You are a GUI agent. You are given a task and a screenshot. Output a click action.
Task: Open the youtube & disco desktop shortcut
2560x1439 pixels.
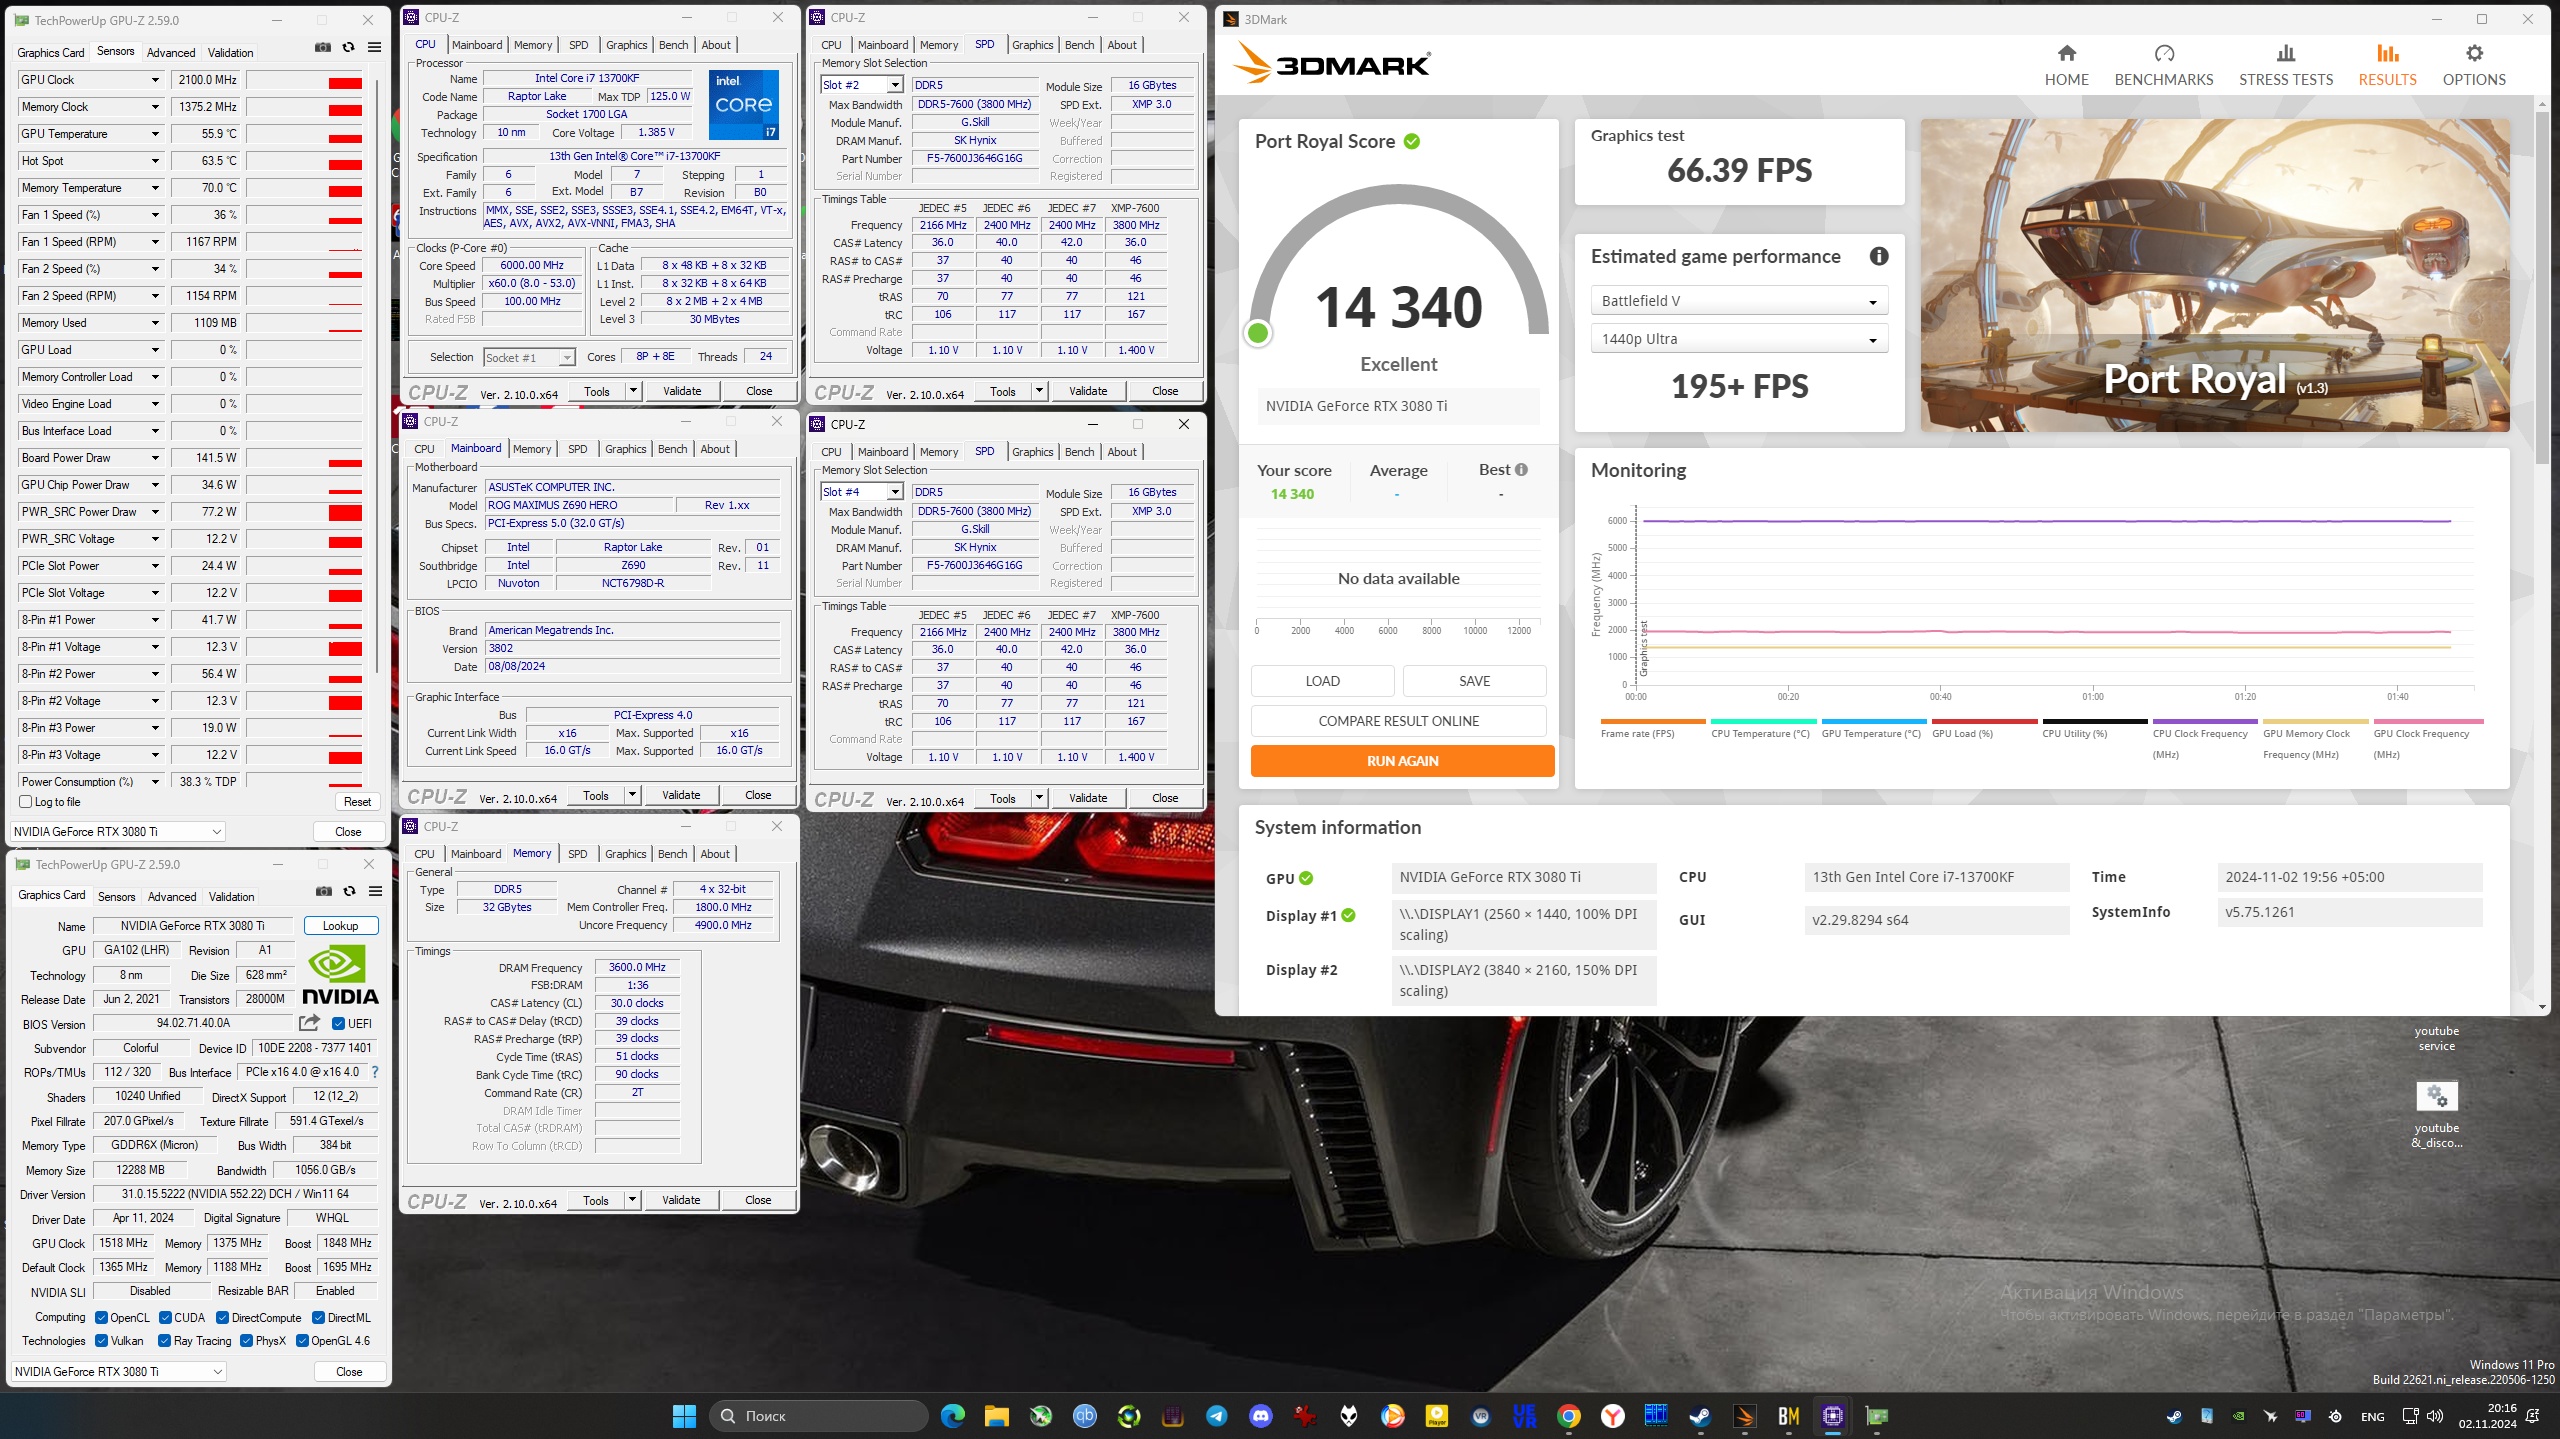tap(2436, 1113)
